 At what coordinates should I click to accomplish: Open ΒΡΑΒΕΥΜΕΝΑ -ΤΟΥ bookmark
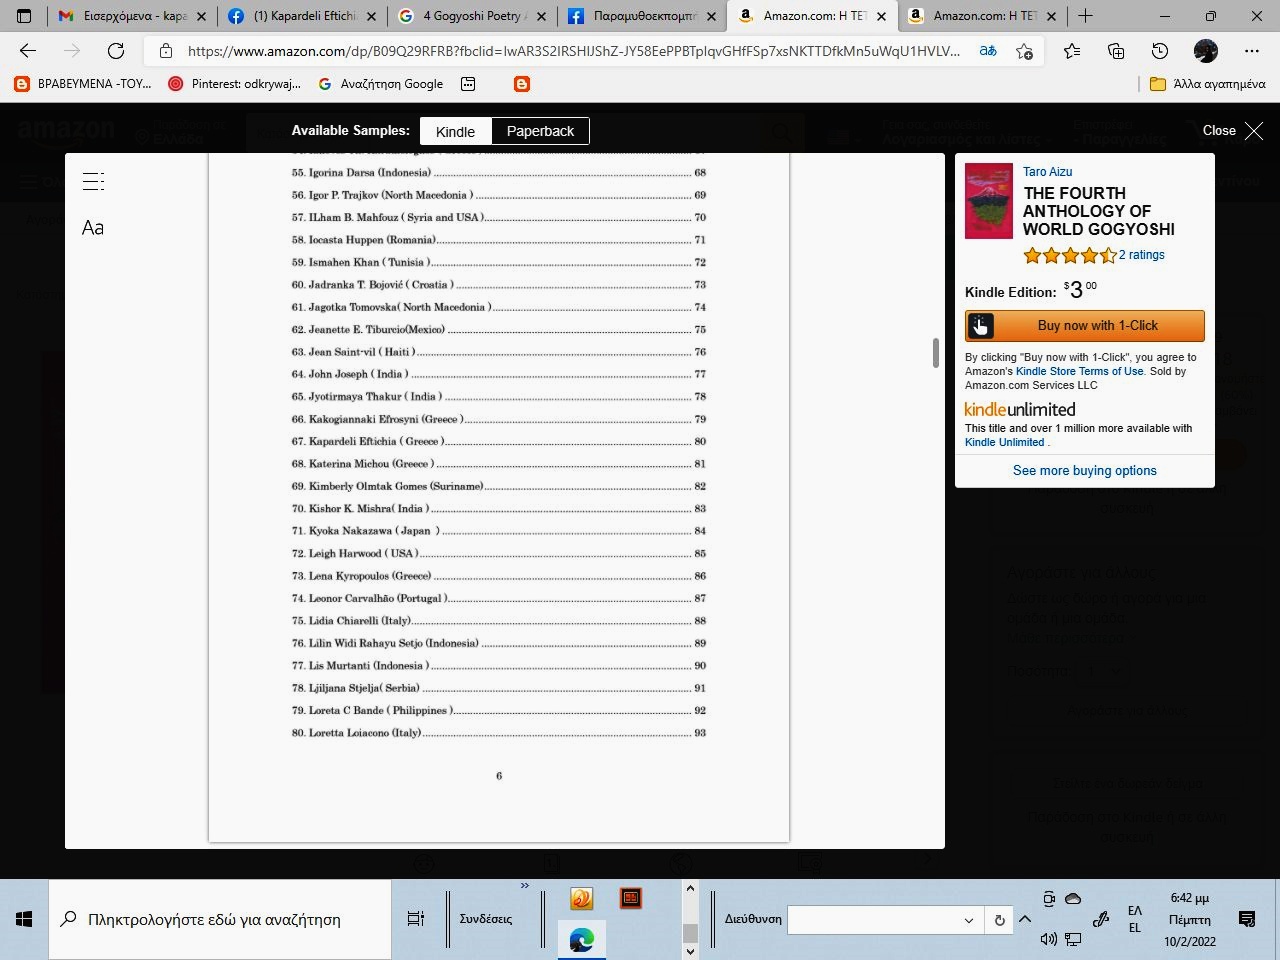pyautogui.click(x=83, y=84)
